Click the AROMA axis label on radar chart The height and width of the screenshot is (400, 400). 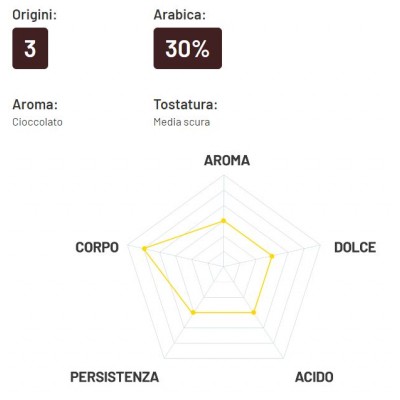coord(227,160)
